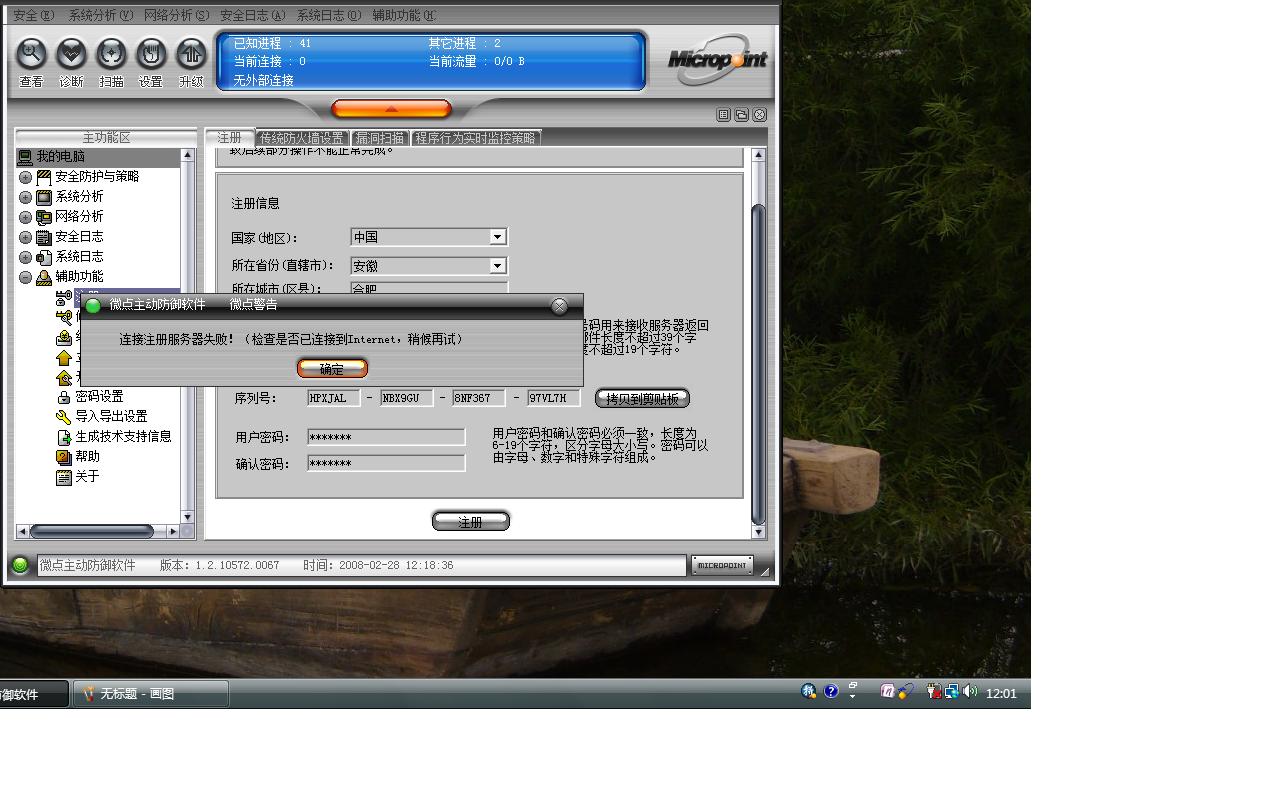Open the 安全 menu

tap(33, 15)
